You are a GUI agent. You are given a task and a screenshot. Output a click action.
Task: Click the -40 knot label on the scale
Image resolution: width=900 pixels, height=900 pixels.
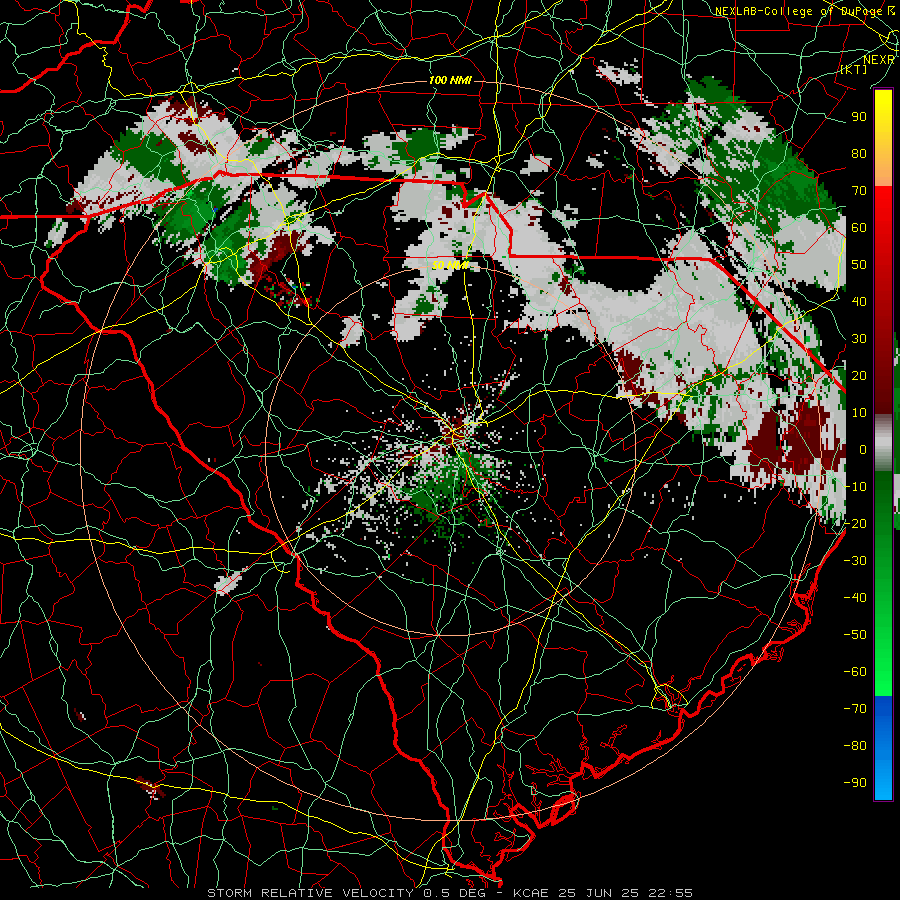pos(855,598)
